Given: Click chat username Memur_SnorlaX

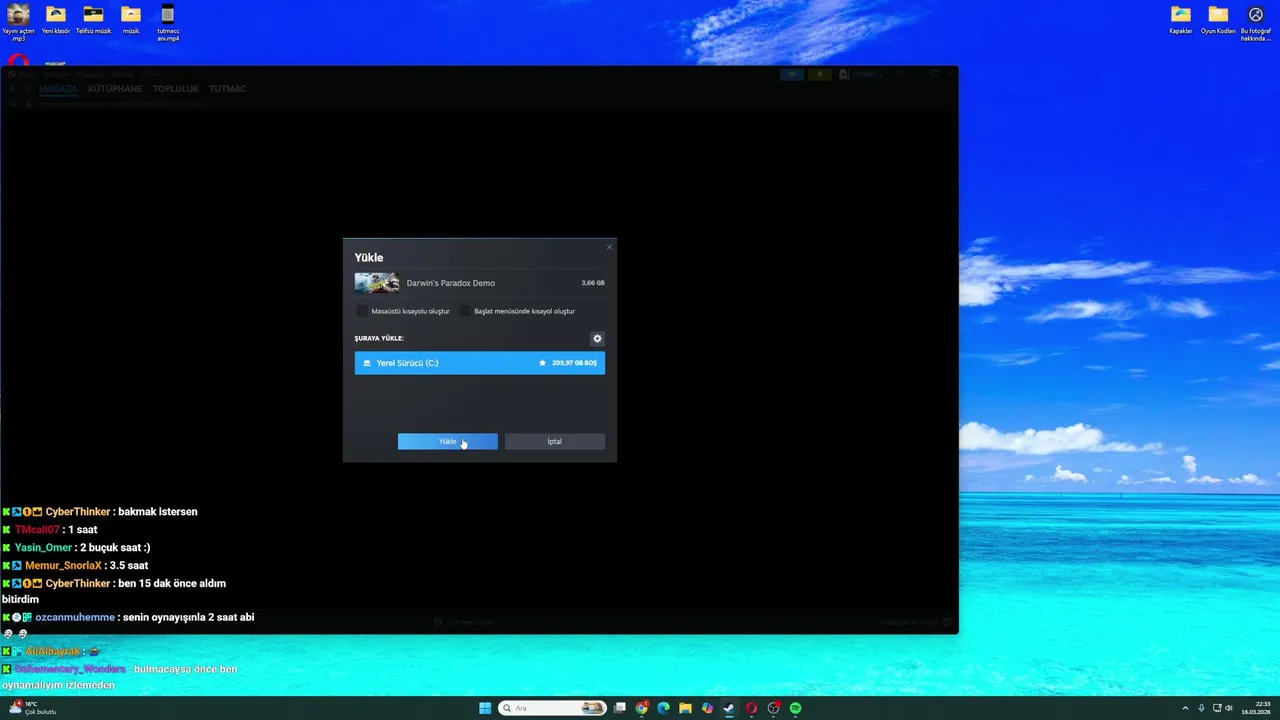Looking at the screenshot, I should [63, 566].
